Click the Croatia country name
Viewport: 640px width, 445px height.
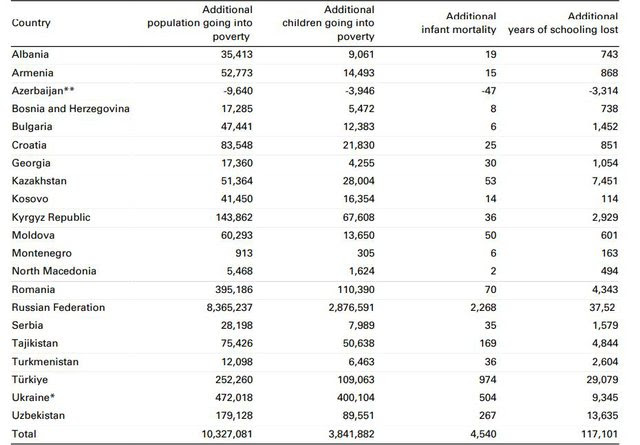29,145
